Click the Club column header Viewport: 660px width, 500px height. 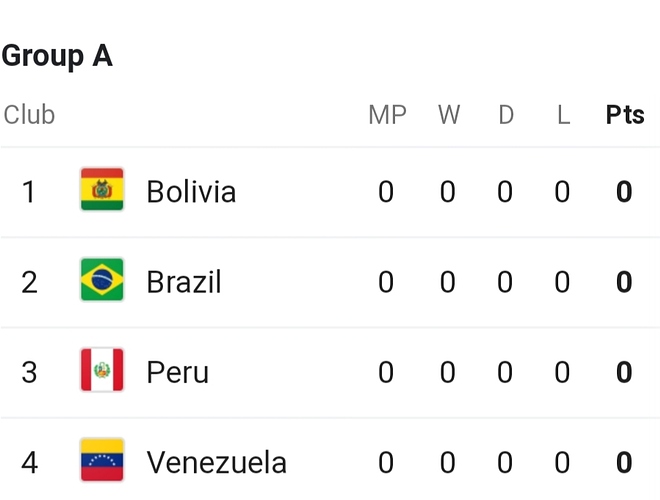[x=29, y=114]
